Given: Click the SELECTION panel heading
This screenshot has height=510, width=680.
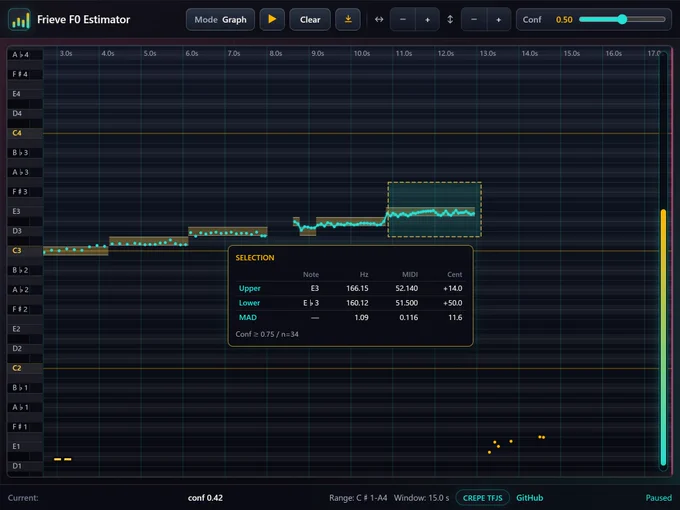Looking at the screenshot, I should (255, 258).
